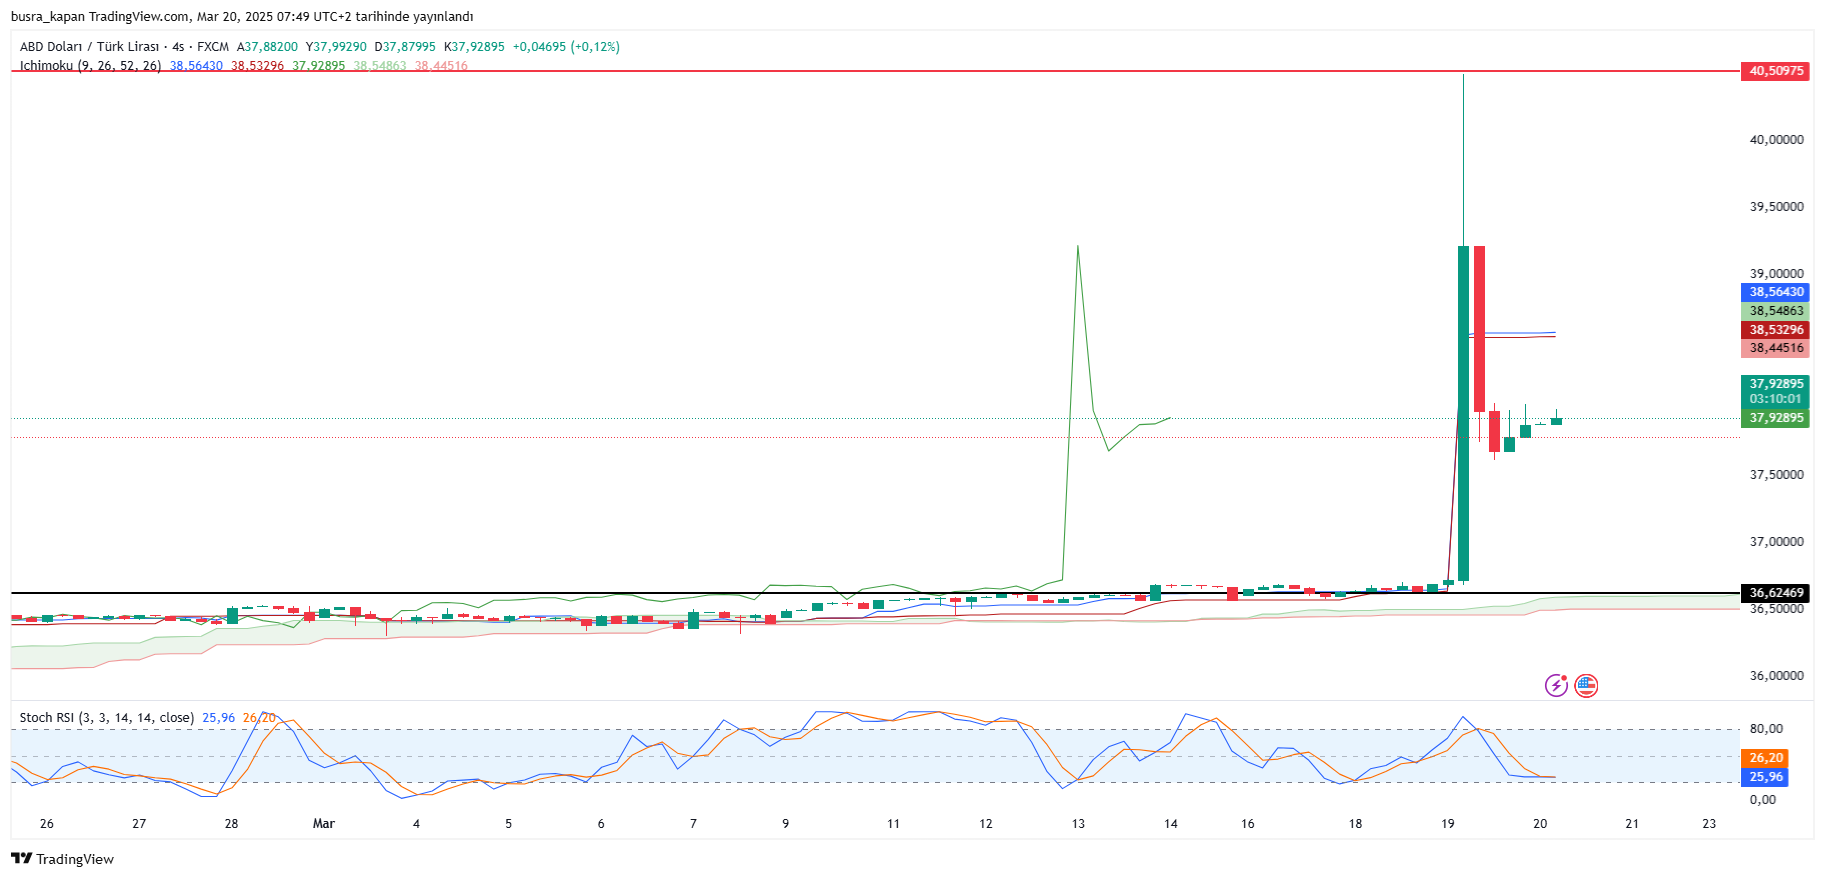Click the light green 38,54863 axis label

coord(1776,311)
